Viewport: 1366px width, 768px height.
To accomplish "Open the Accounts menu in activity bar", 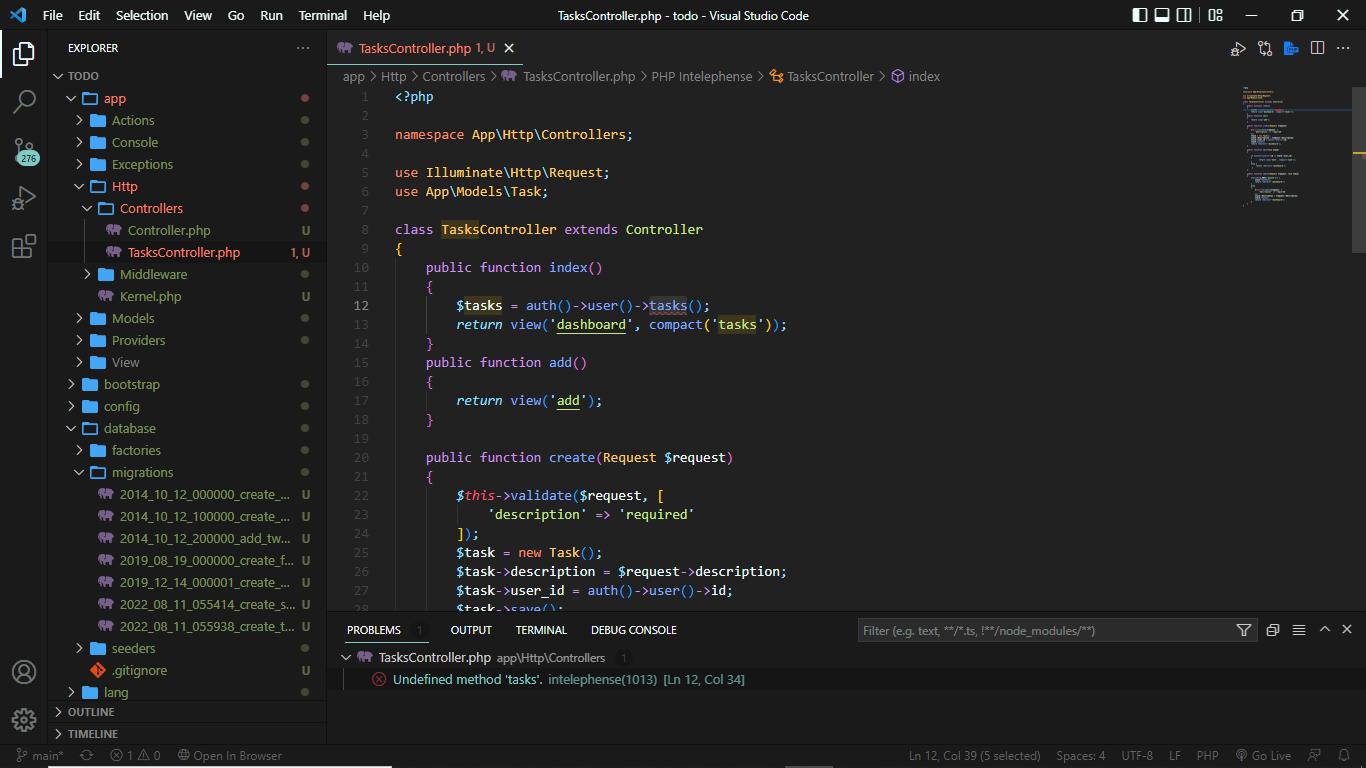I will (24, 672).
